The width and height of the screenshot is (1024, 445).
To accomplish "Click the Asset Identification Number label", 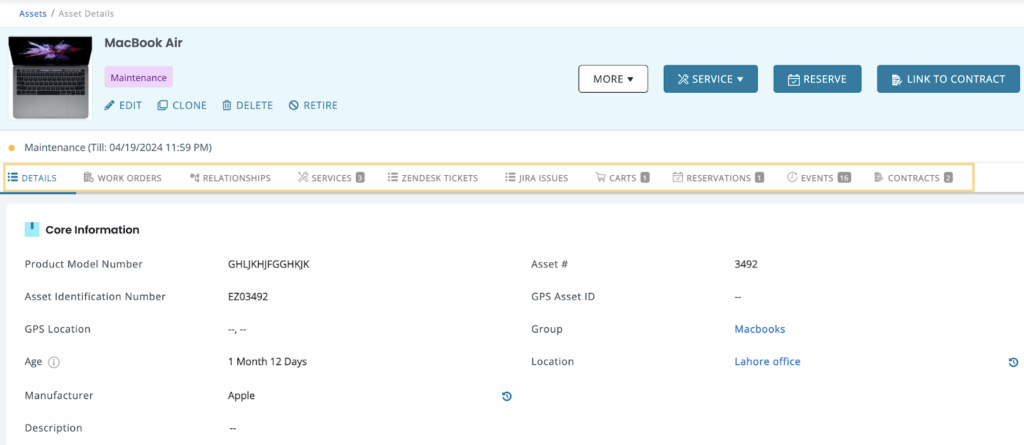I will (95, 297).
